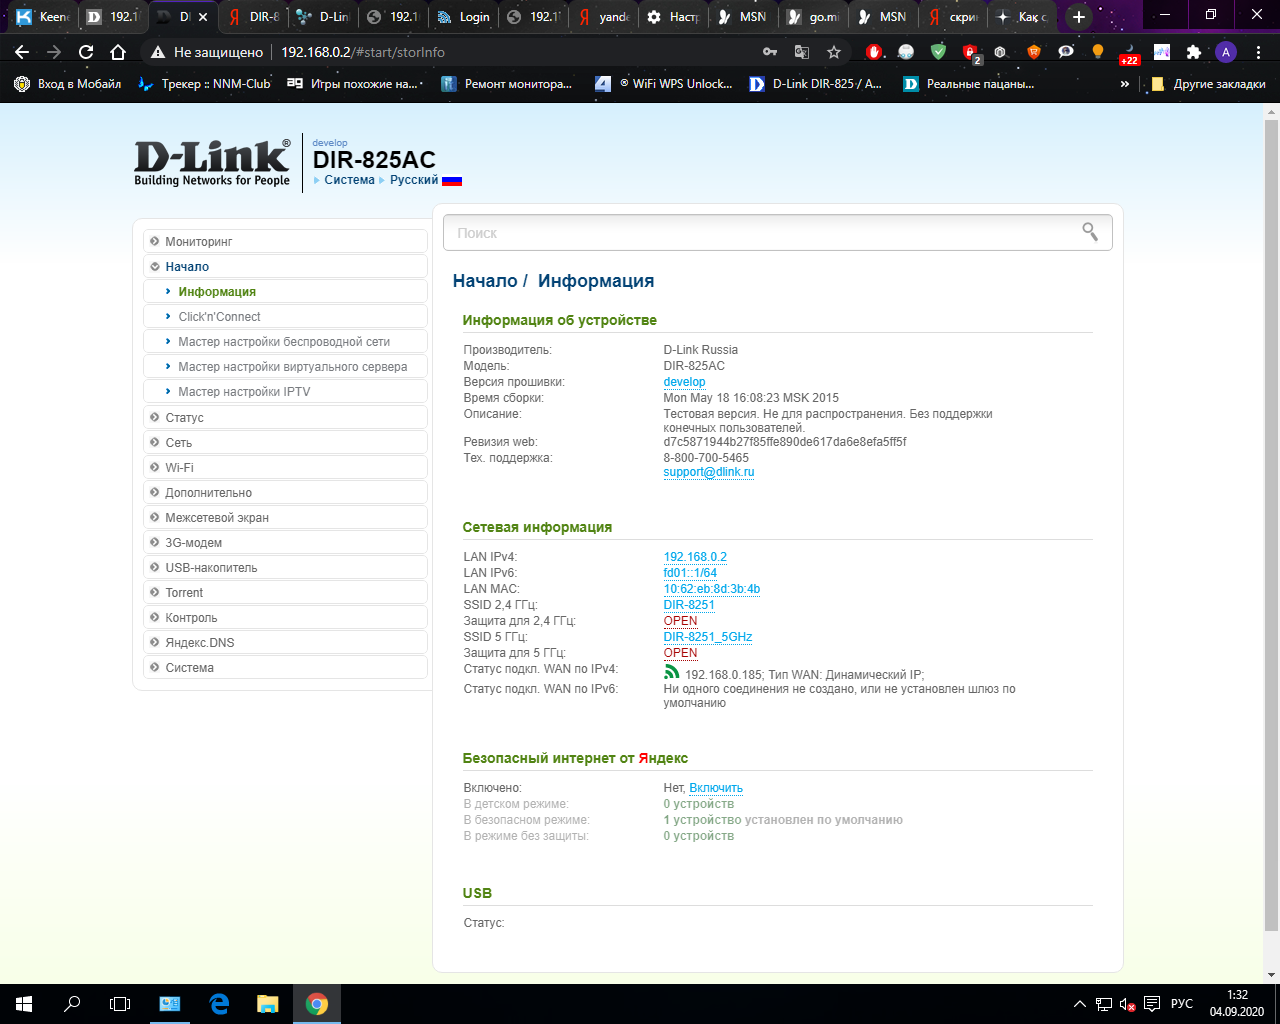1280x1024 pixels.
Task: Open the Система dropdown in the header
Action: point(349,180)
